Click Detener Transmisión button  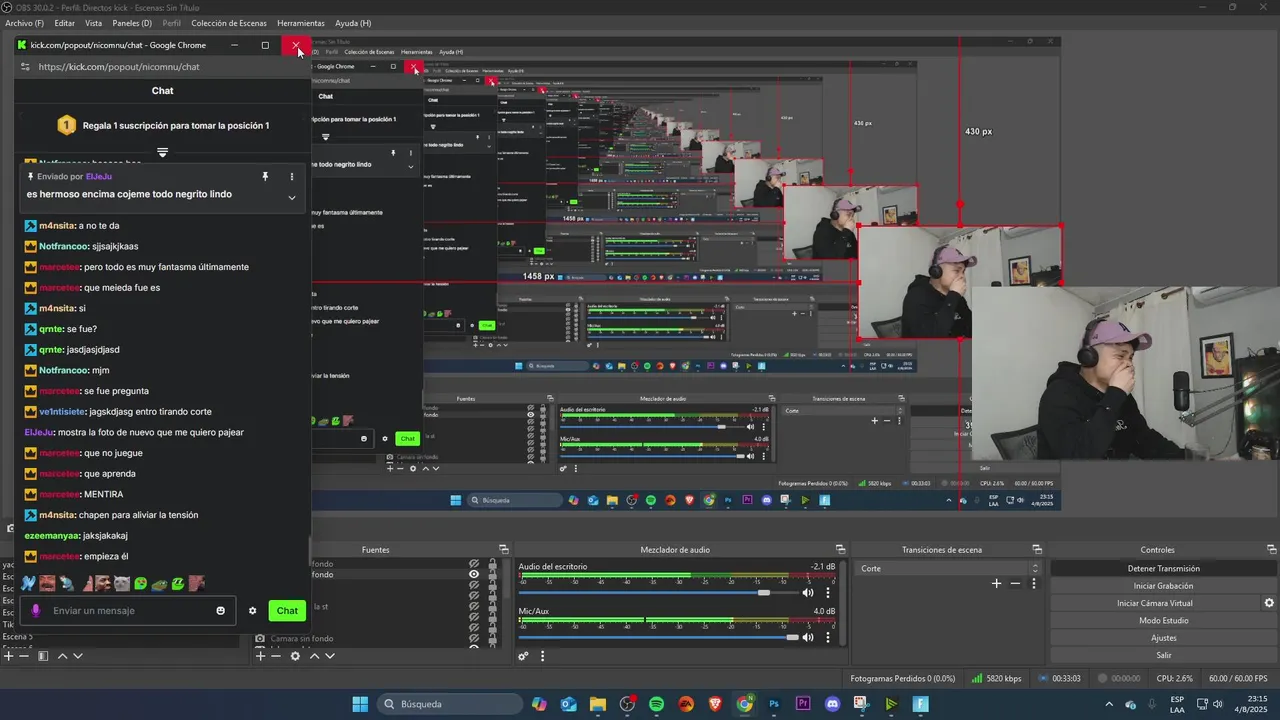pos(1163,568)
